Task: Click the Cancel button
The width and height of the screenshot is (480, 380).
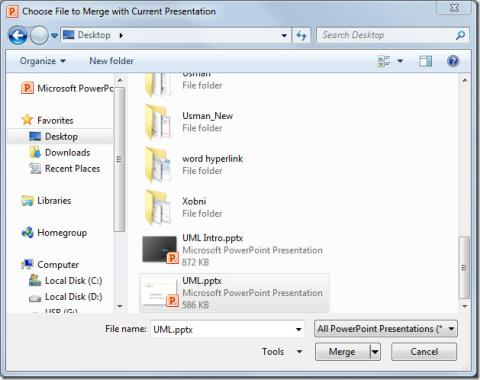Action: point(424,352)
